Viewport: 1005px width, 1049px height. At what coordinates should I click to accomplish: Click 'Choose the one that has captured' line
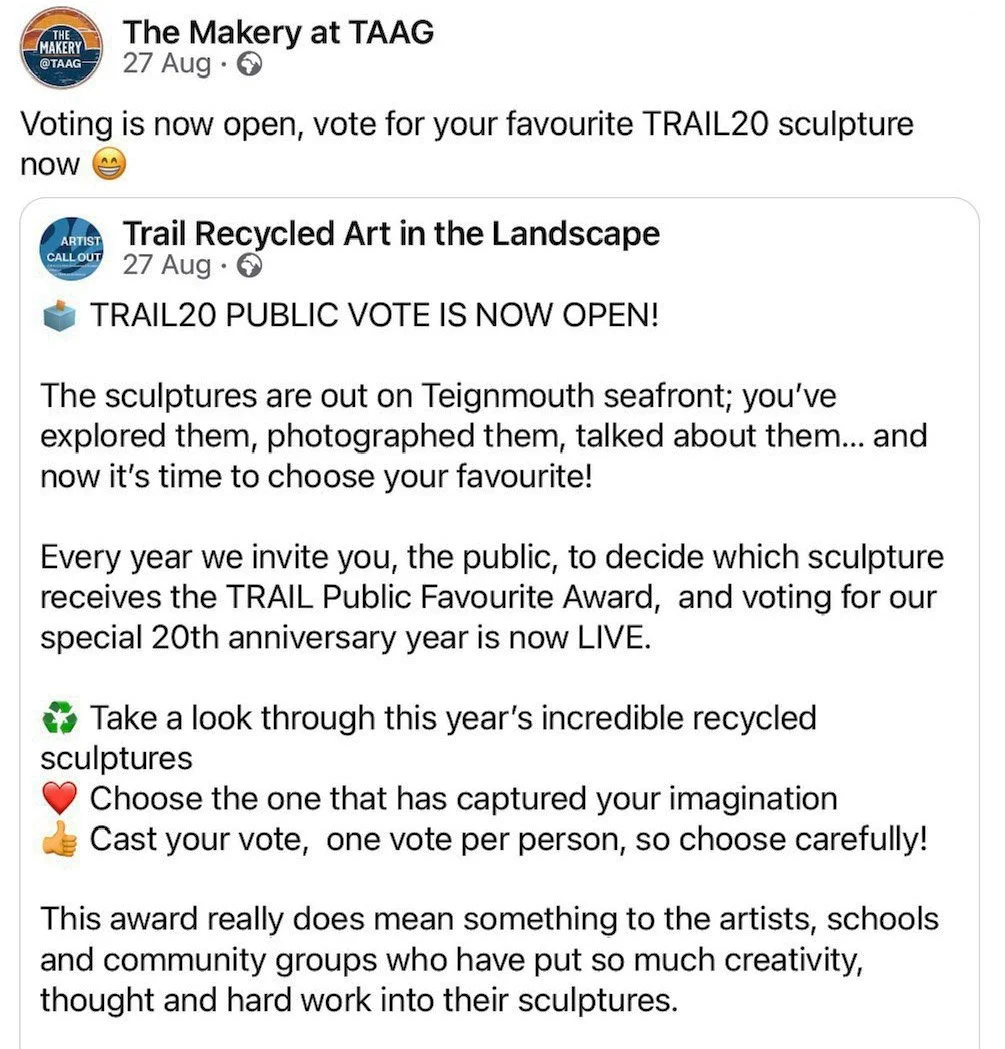click(x=464, y=799)
